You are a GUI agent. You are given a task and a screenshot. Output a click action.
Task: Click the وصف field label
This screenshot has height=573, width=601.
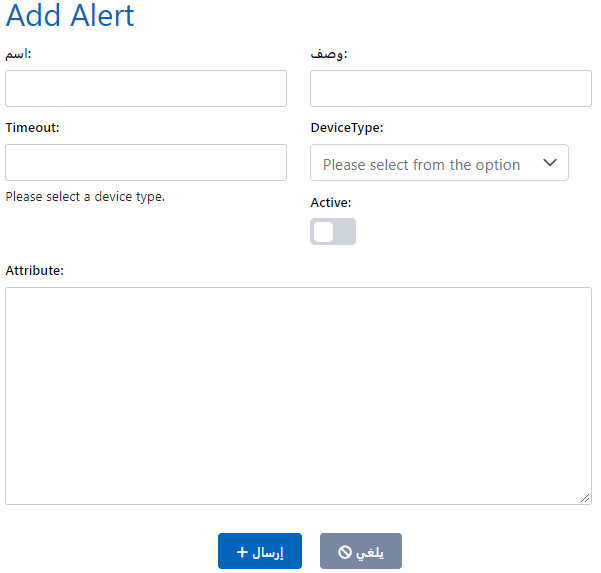coord(328,54)
